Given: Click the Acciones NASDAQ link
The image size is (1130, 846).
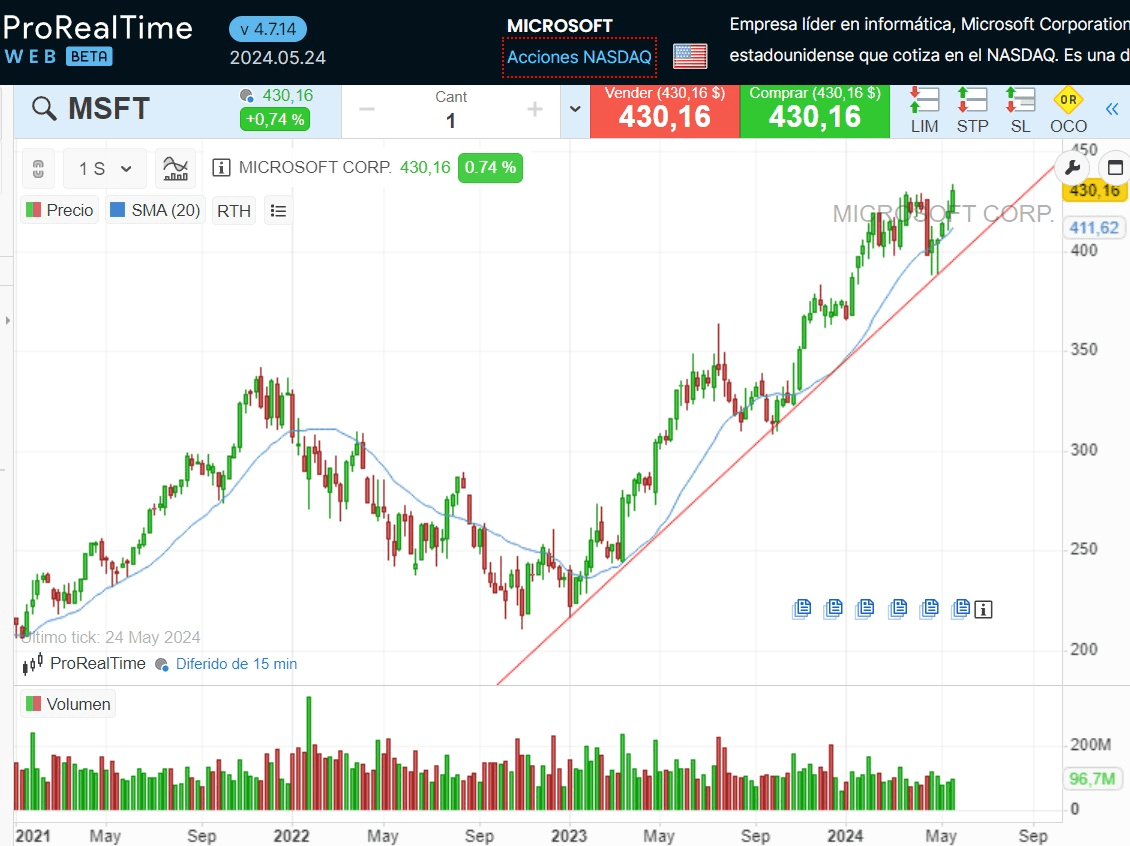Looking at the screenshot, I should [579, 57].
